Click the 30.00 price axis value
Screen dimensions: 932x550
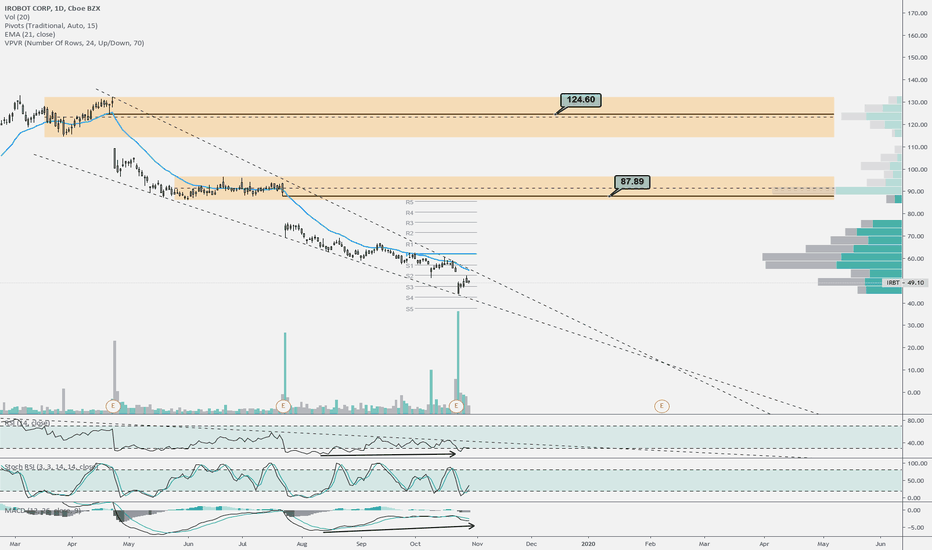(917, 326)
